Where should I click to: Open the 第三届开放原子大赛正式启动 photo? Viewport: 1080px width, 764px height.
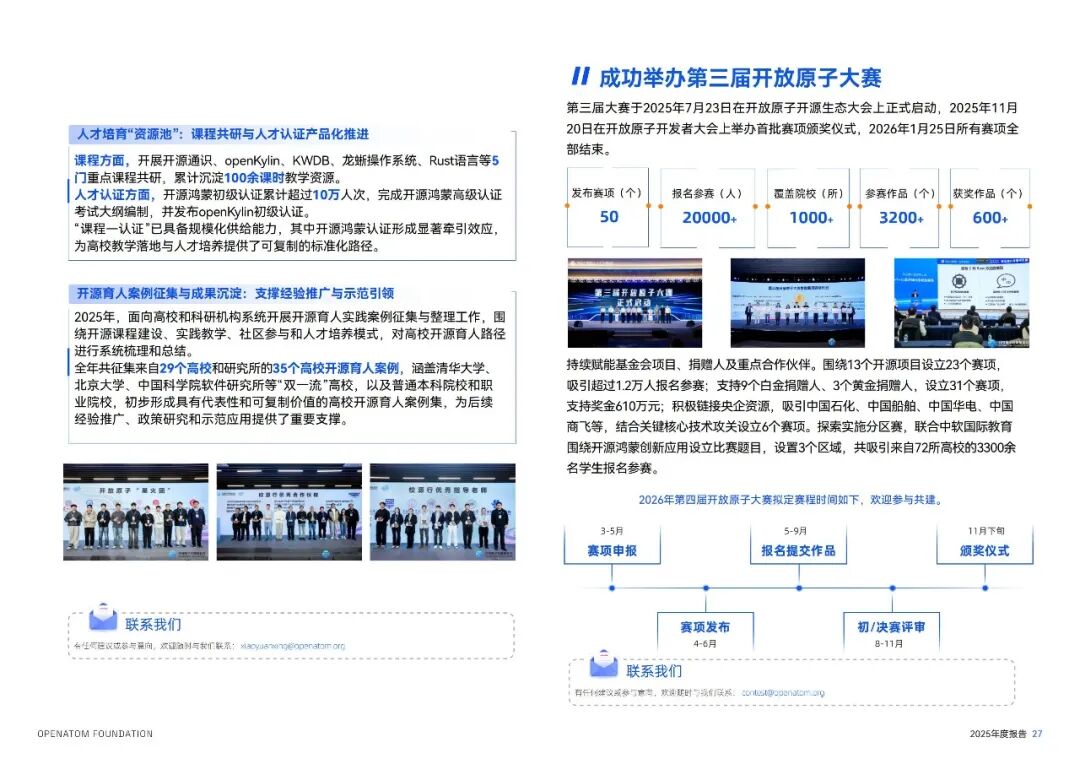pyautogui.click(x=635, y=303)
